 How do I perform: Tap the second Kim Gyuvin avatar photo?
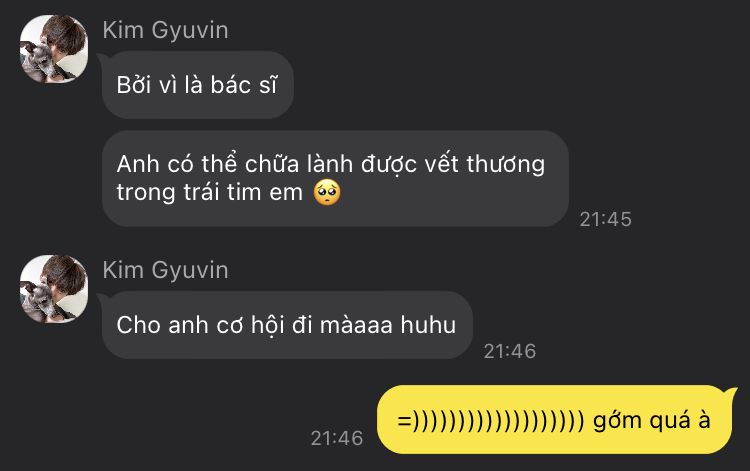click(x=54, y=289)
